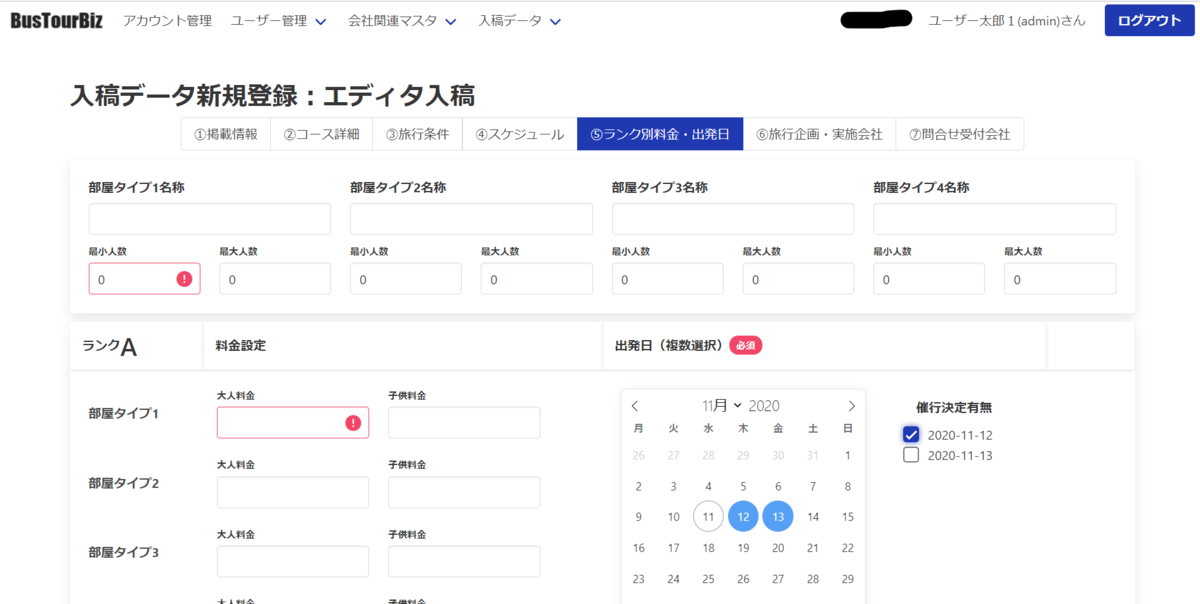Click the 部屋タイプ1名称 input field
The height and width of the screenshot is (604, 1200).
209,218
